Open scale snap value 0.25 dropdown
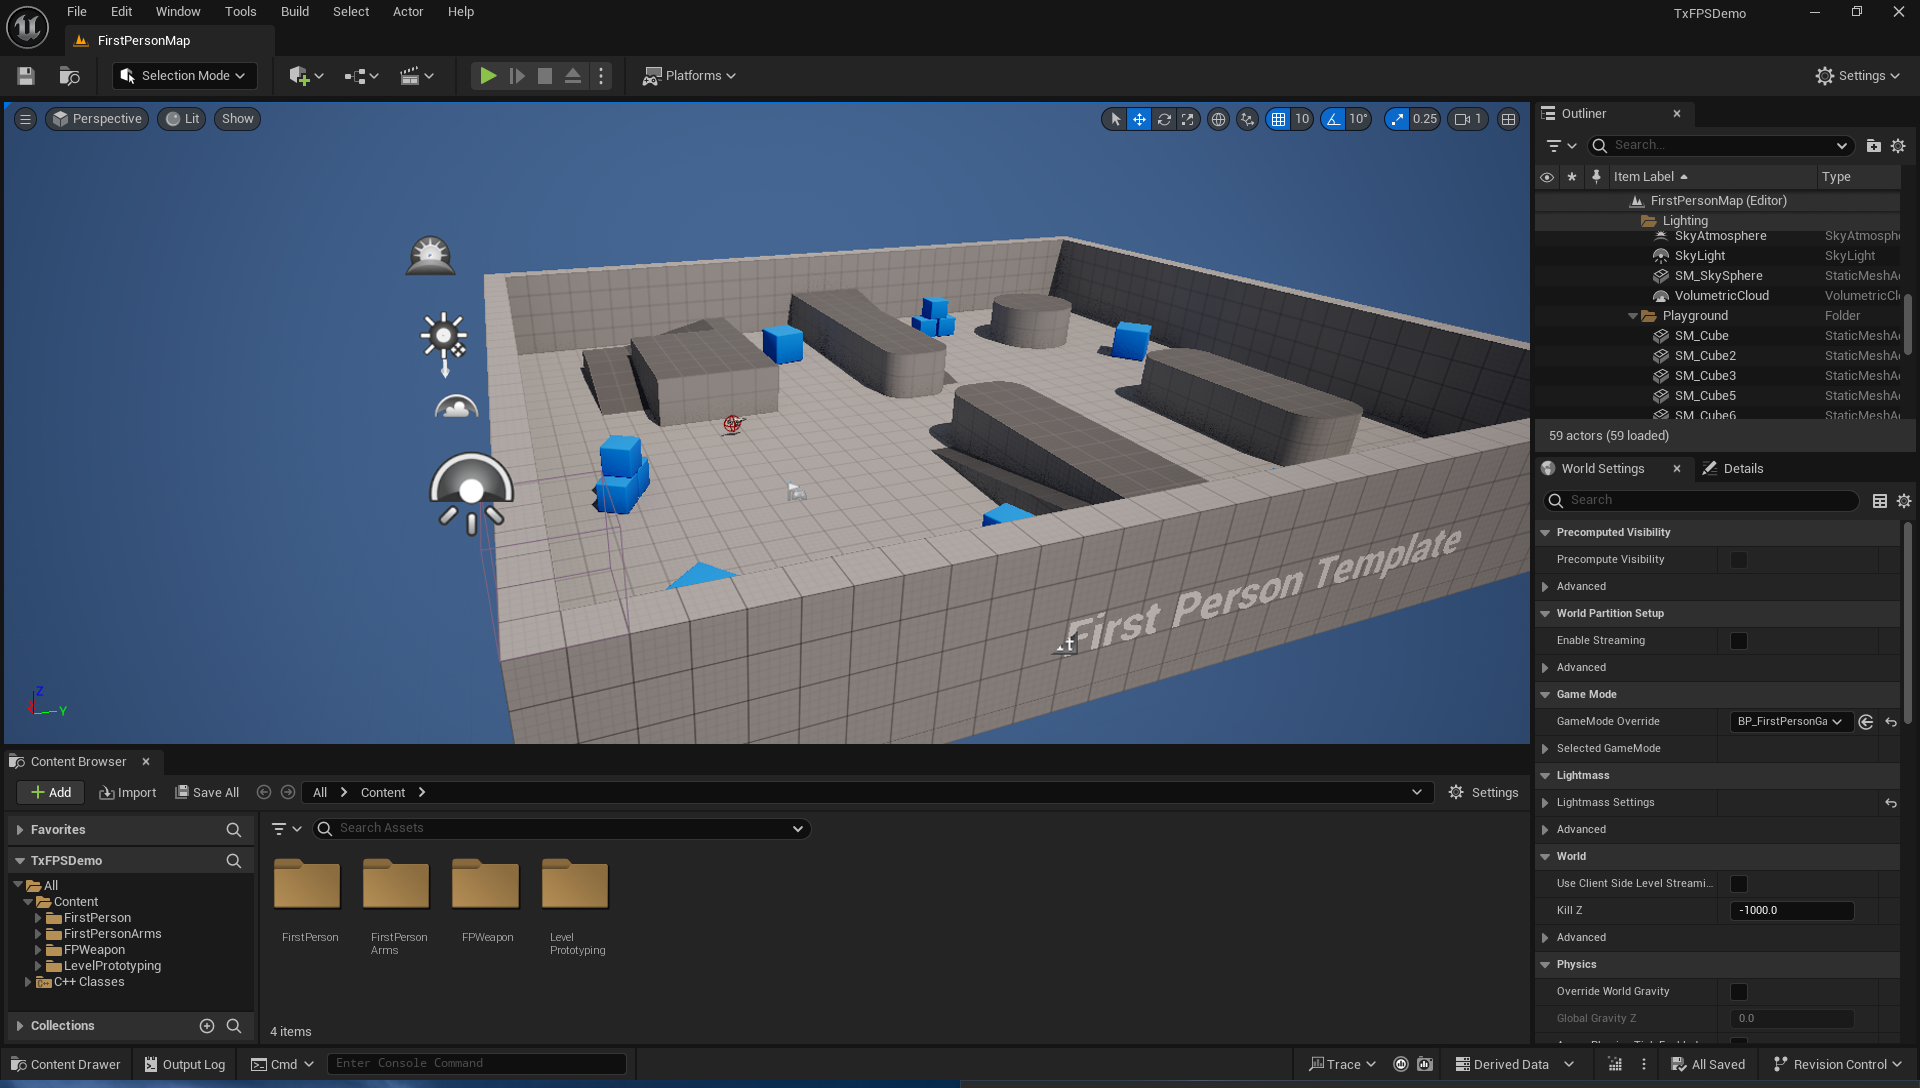The width and height of the screenshot is (1920, 1088). [x=1425, y=119]
